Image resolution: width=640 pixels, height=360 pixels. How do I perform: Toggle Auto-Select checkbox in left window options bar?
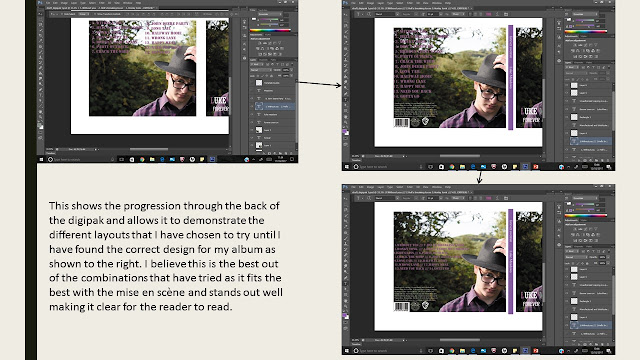click(62, 14)
